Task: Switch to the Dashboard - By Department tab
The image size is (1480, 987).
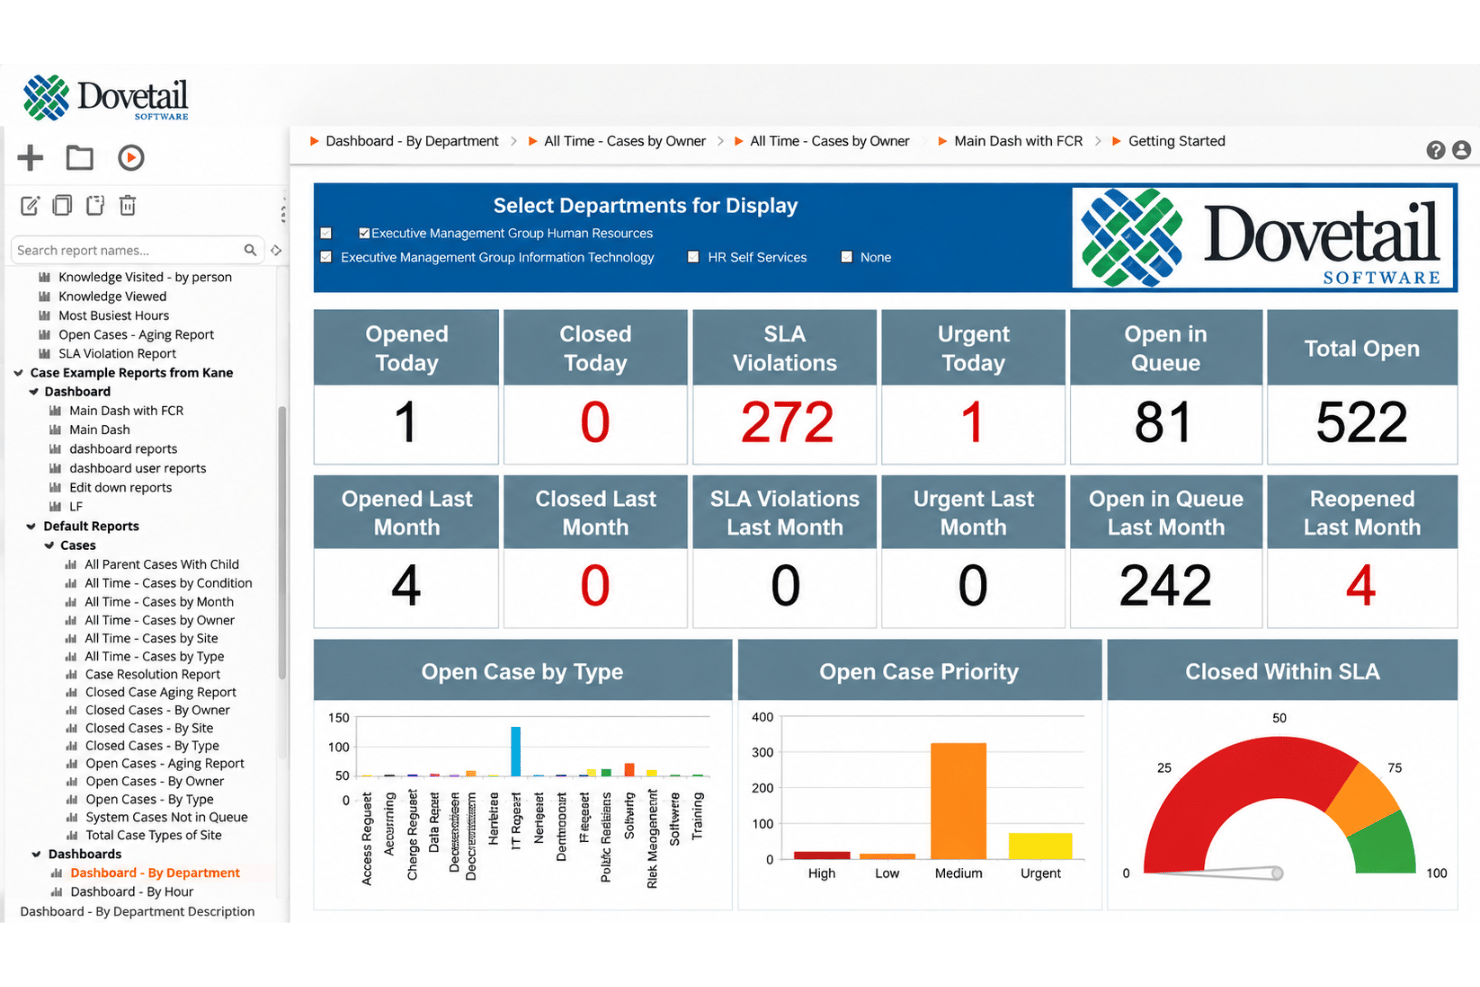Action: (x=404, y=141)
